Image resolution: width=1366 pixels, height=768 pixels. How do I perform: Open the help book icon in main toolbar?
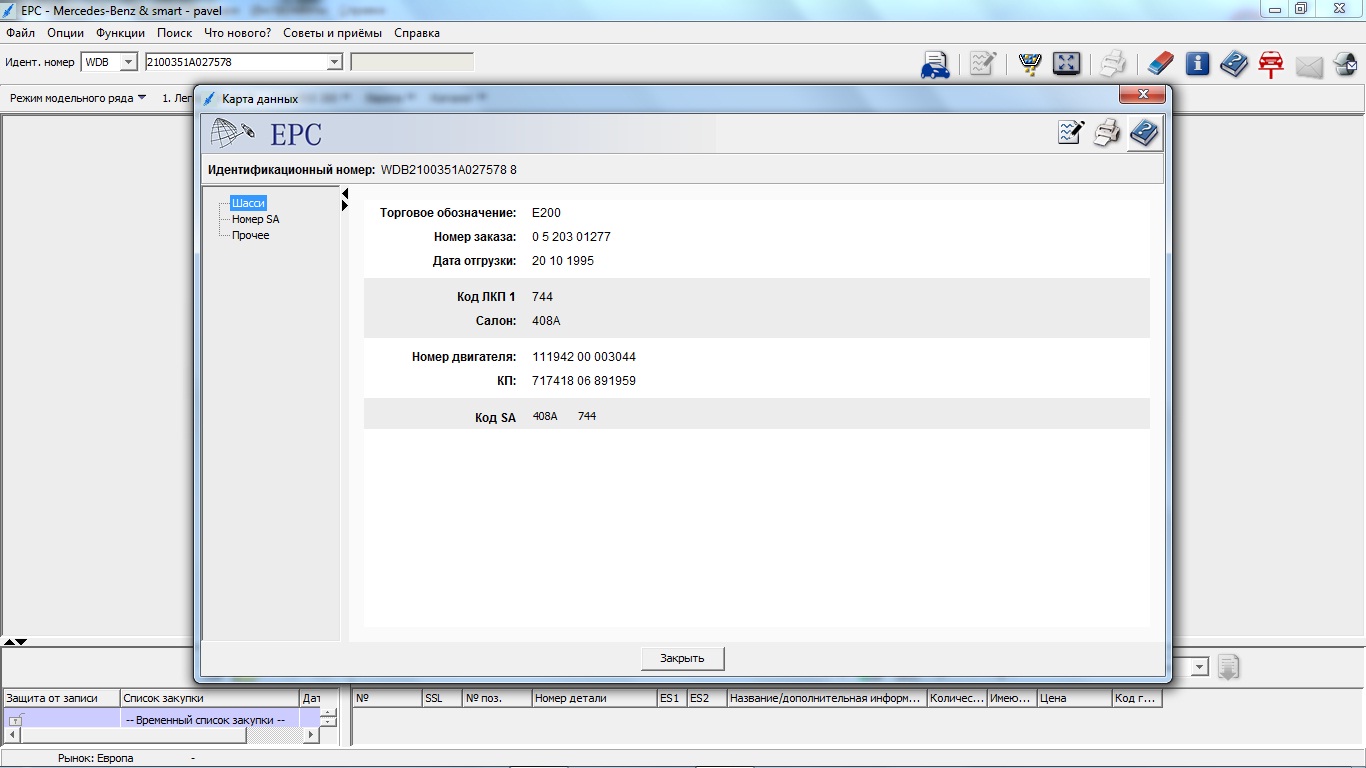pyautogui.click(x=1234, y=64)
